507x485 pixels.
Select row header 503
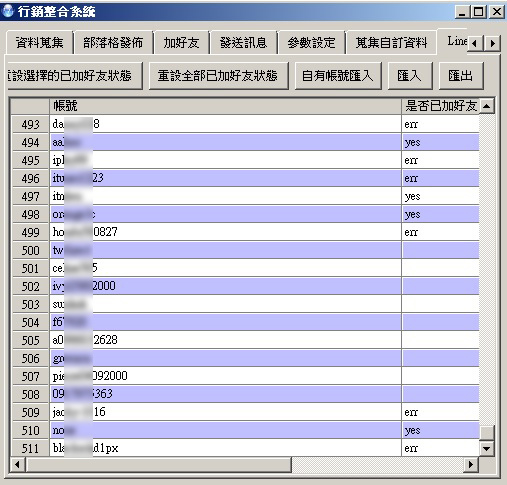pos(30,304)
